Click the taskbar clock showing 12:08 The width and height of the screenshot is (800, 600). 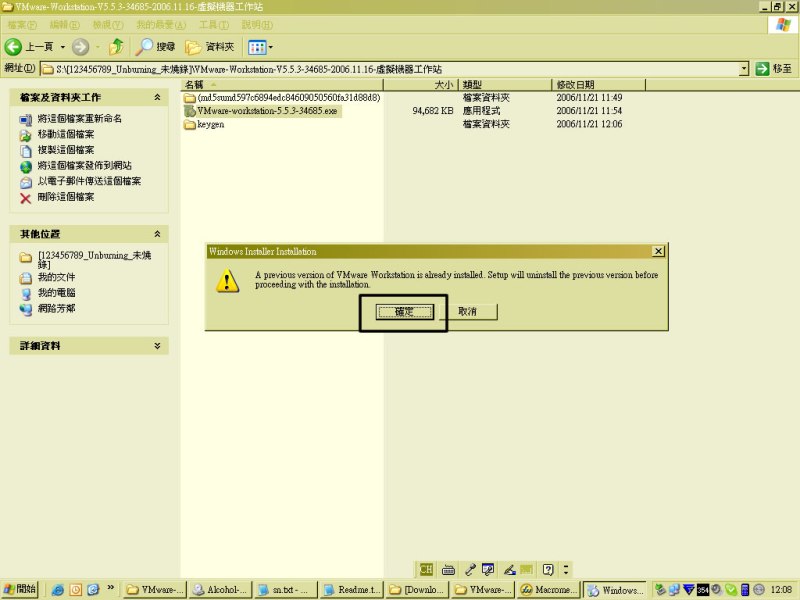(x=781, y=590)
